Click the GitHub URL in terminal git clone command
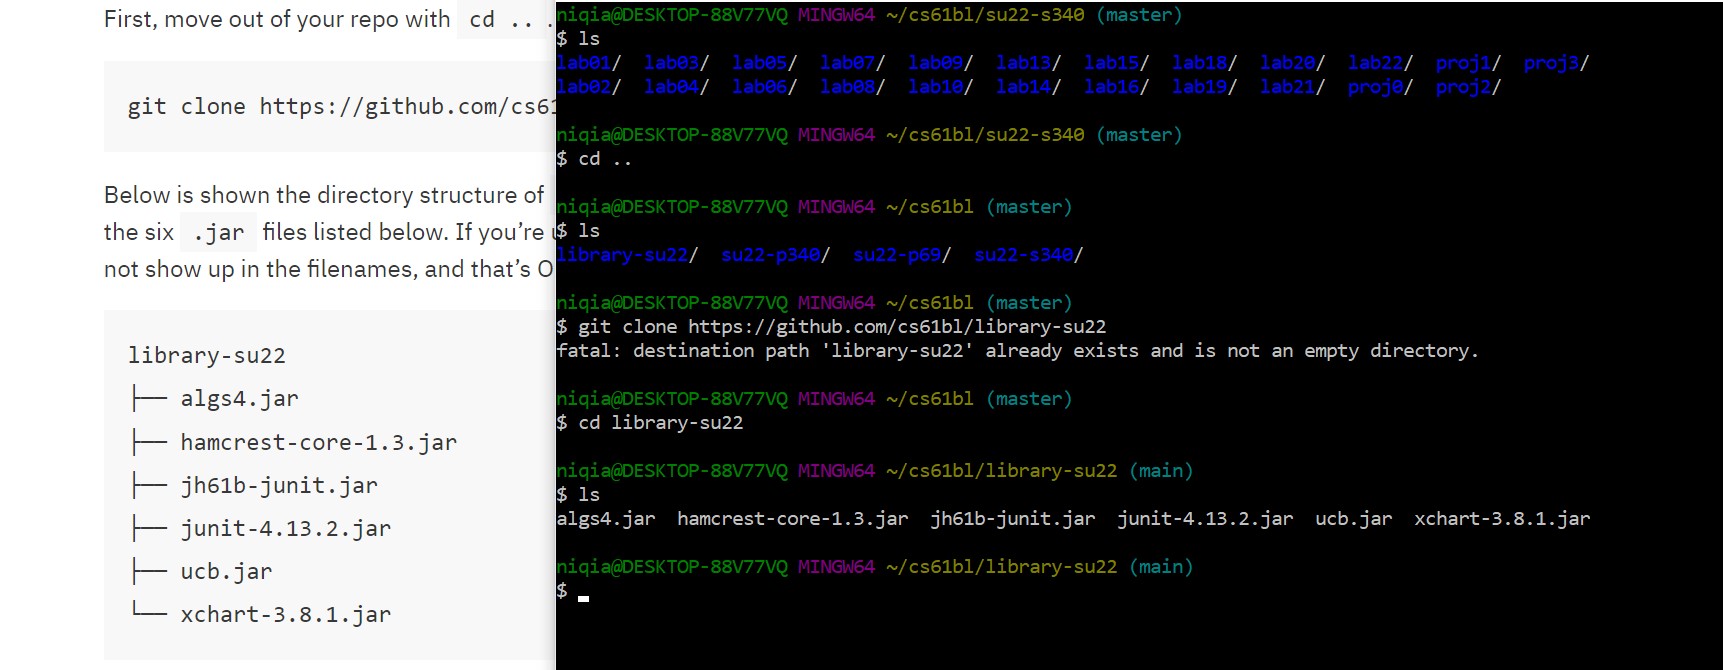1723x670 pixels. [896, 327]
